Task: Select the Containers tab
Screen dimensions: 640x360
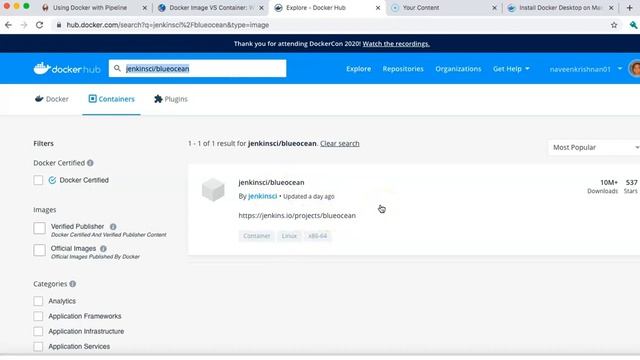Action: (x=111, y=99)
